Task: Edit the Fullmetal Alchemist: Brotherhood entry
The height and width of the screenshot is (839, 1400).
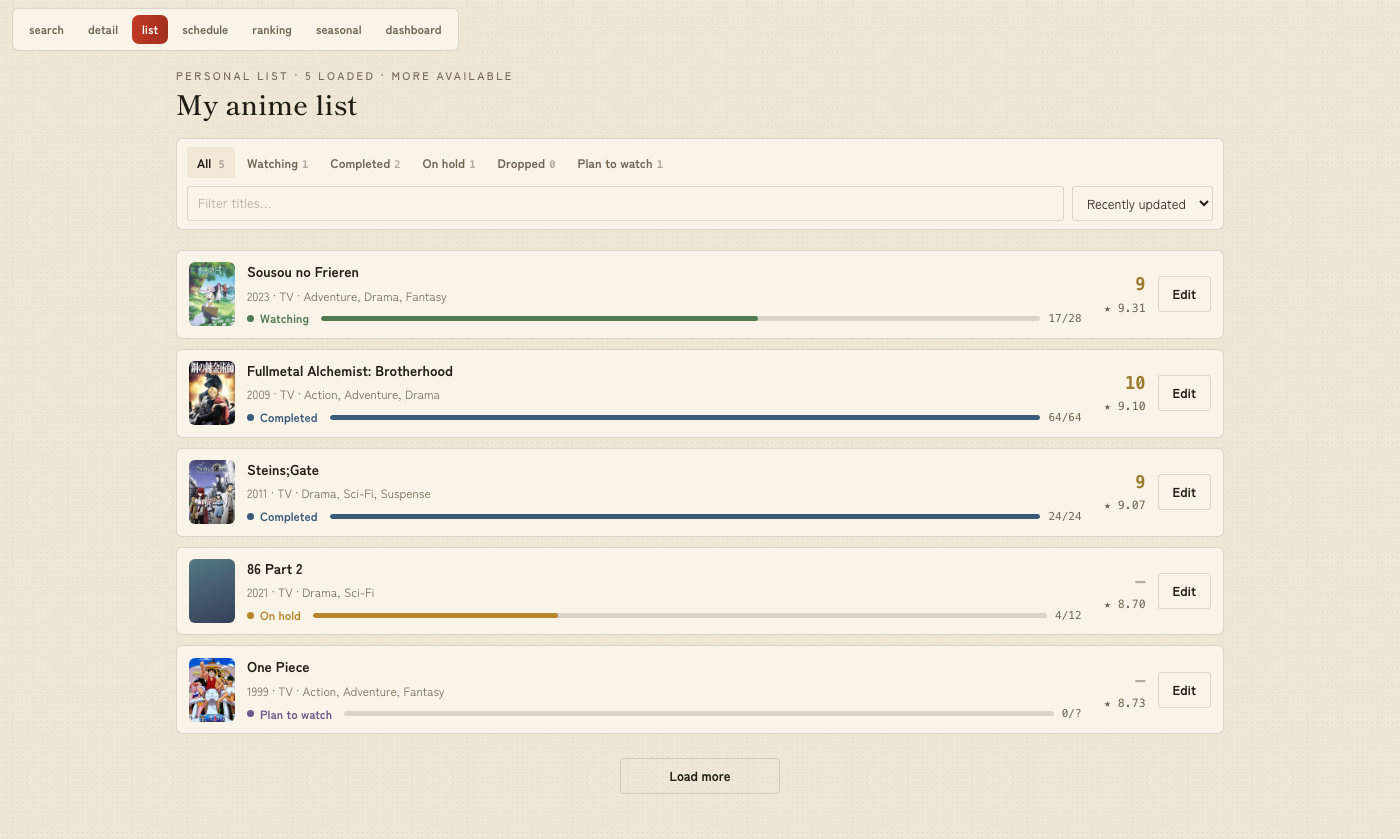Action: (x=1184, y=393)
